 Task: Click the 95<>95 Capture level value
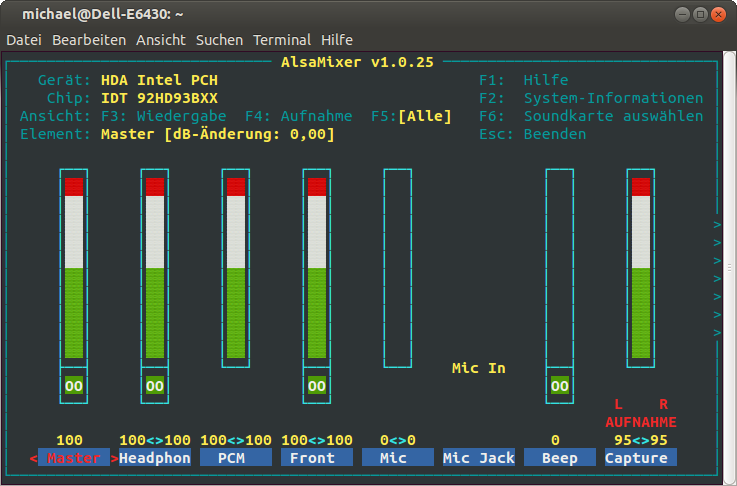pos(641,440)
